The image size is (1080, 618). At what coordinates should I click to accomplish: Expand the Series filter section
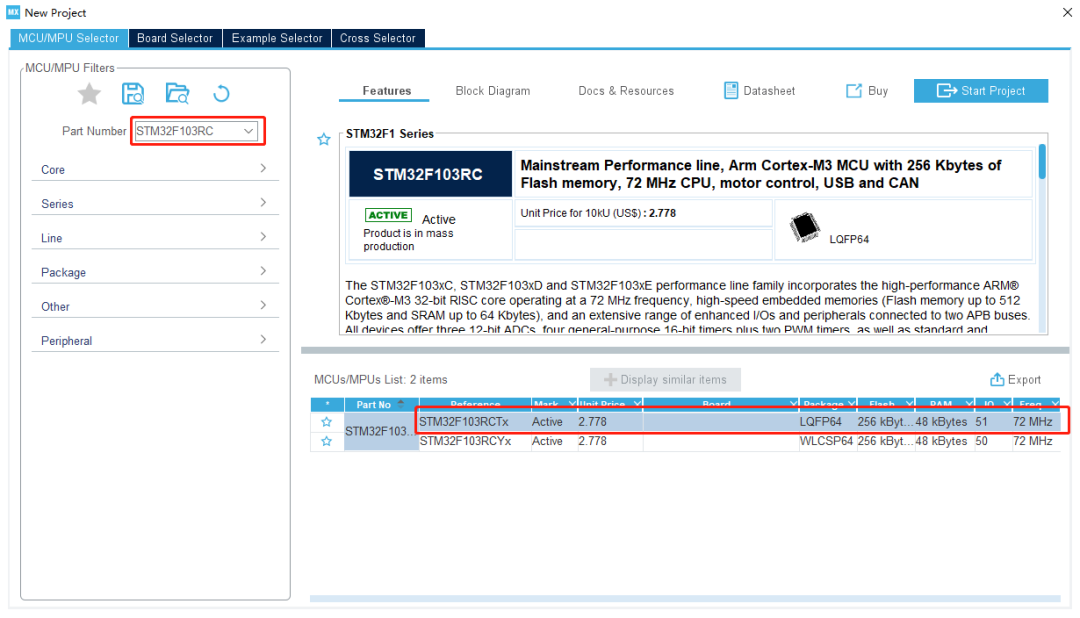[x=155, y=204]
